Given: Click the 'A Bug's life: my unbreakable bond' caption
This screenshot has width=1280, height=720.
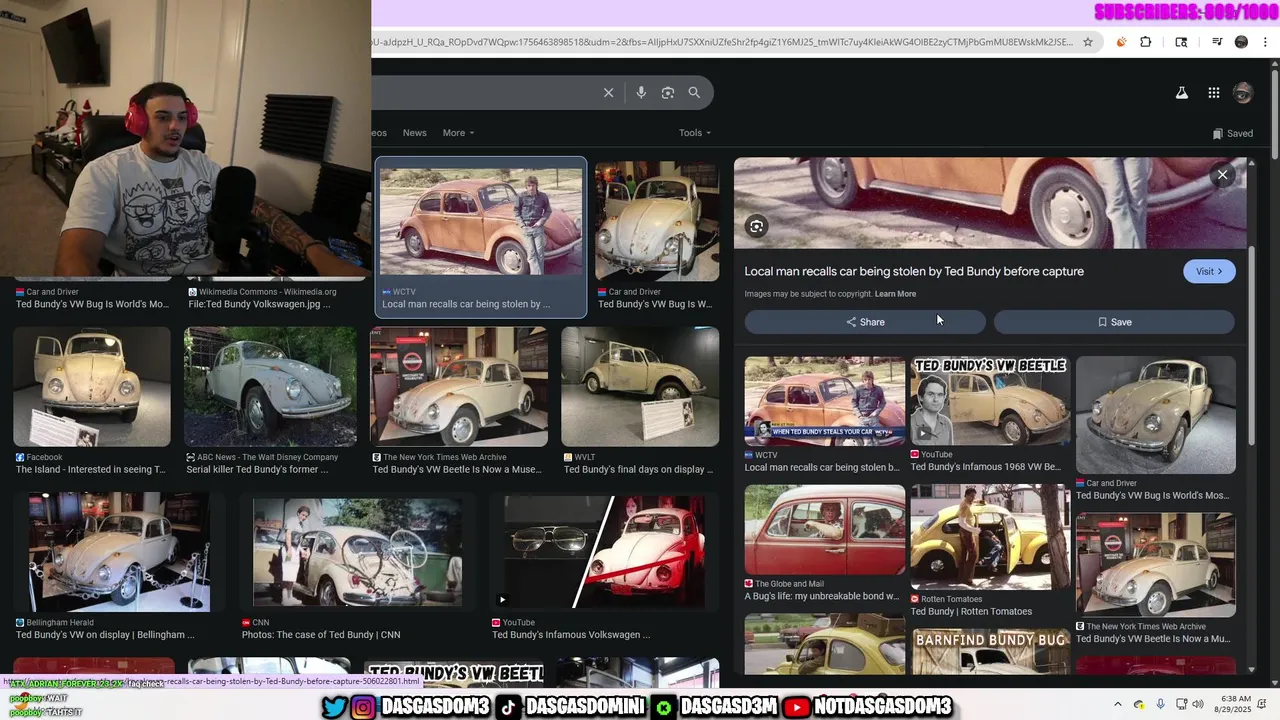Looking at the screenshot, I should tap(821, 597).
